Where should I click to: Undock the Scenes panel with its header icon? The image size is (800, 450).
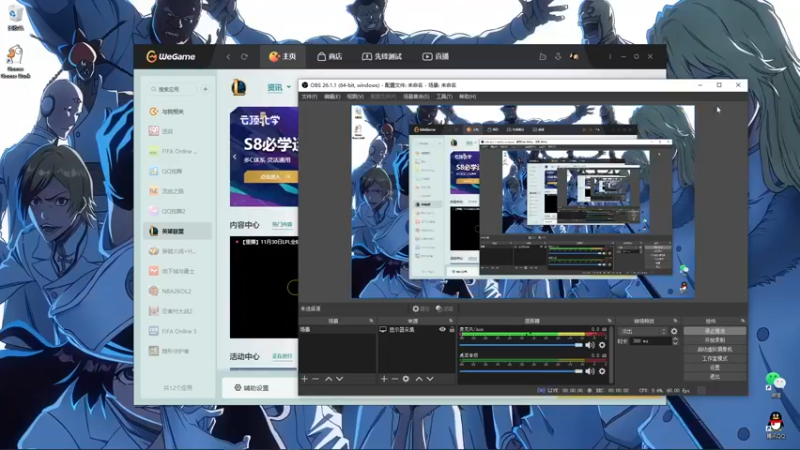(371, 321)
